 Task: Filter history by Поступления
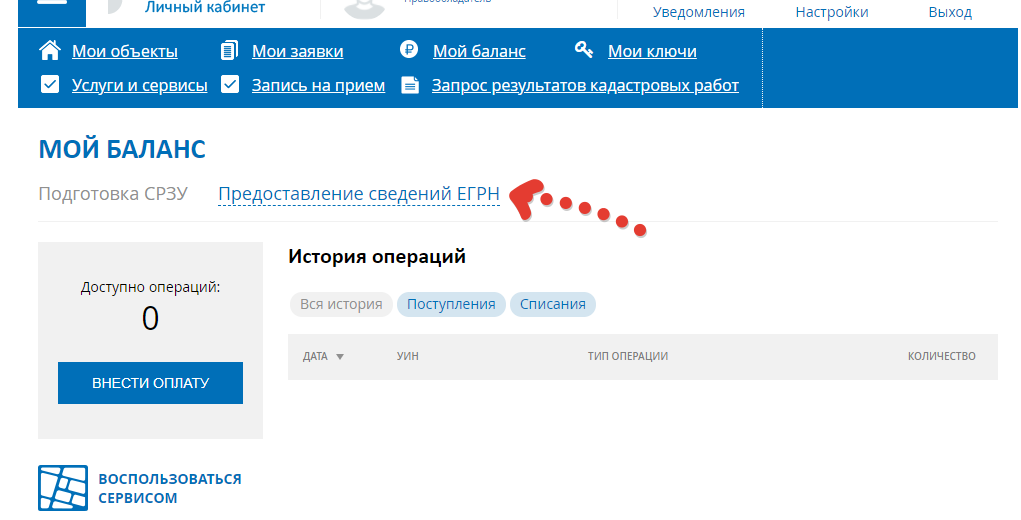(451, 304)
